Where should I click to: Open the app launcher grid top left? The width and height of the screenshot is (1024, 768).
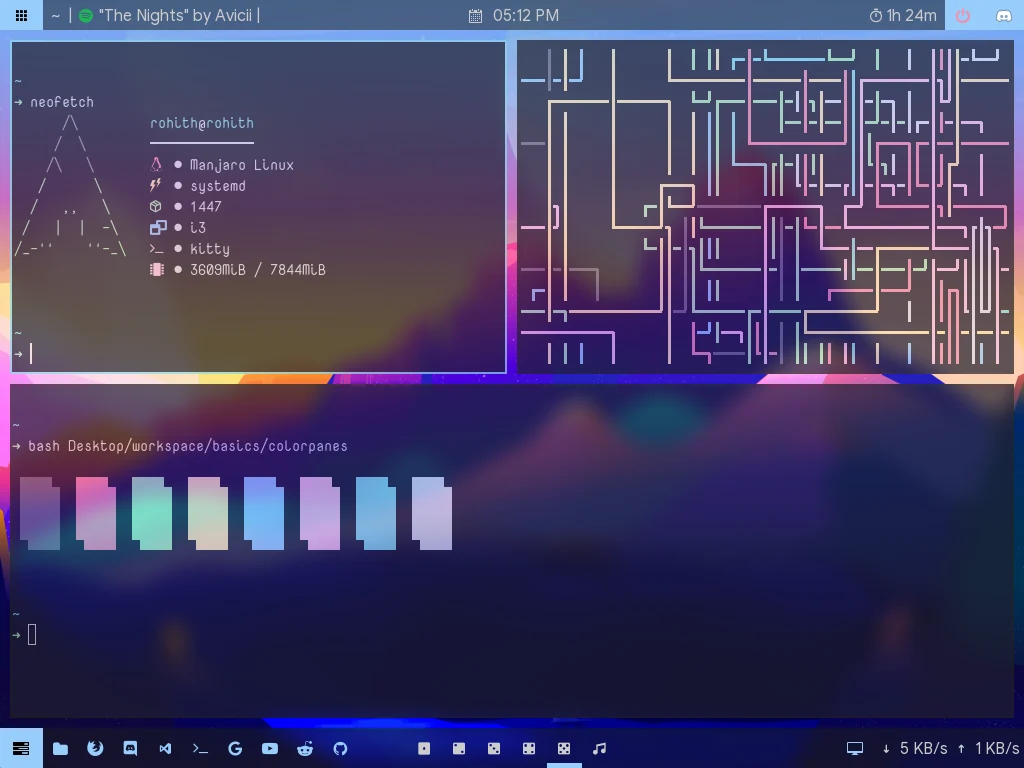tap(21, 15)
